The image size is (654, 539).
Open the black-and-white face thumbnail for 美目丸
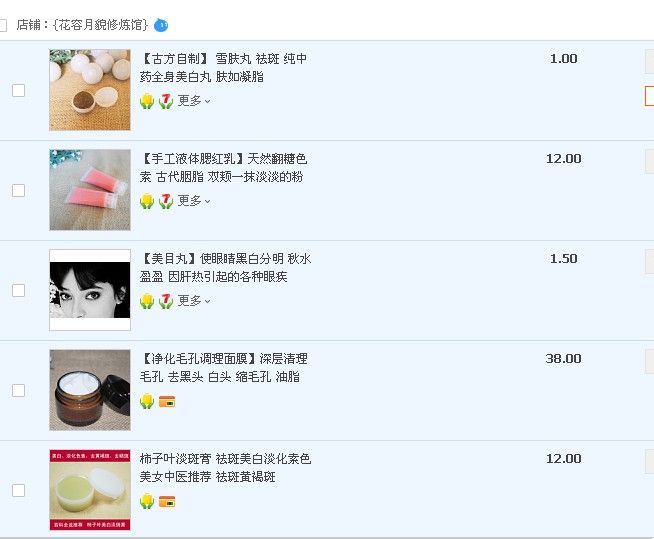(x=90, y=290)
